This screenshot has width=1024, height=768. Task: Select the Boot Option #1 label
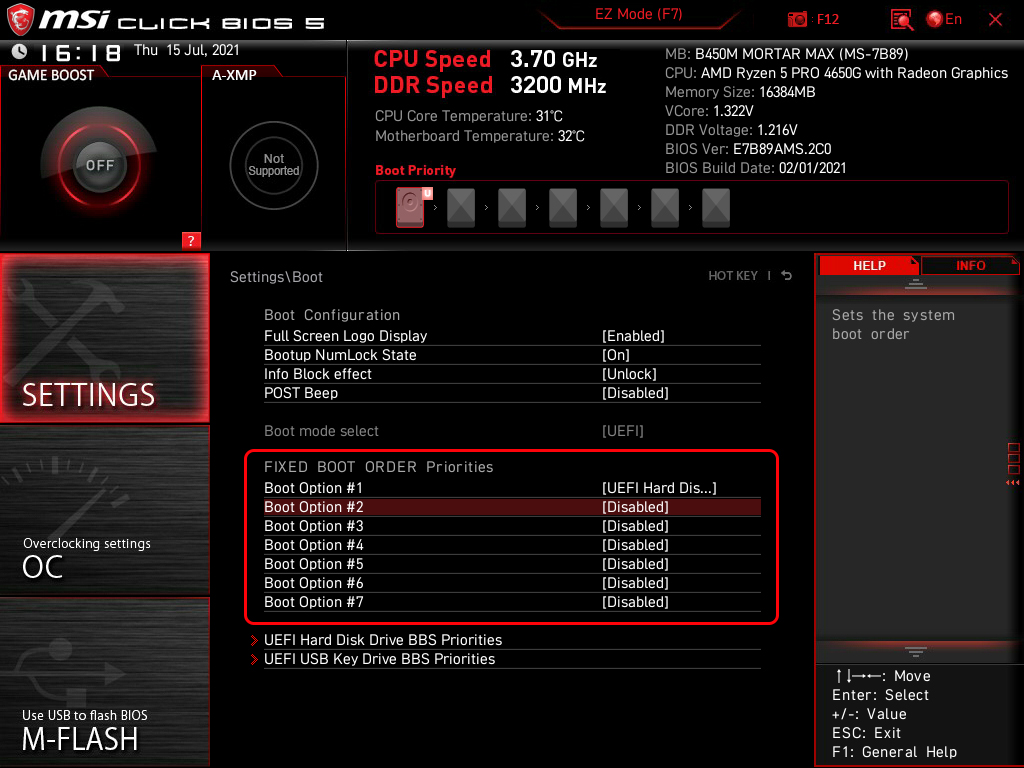313,488
